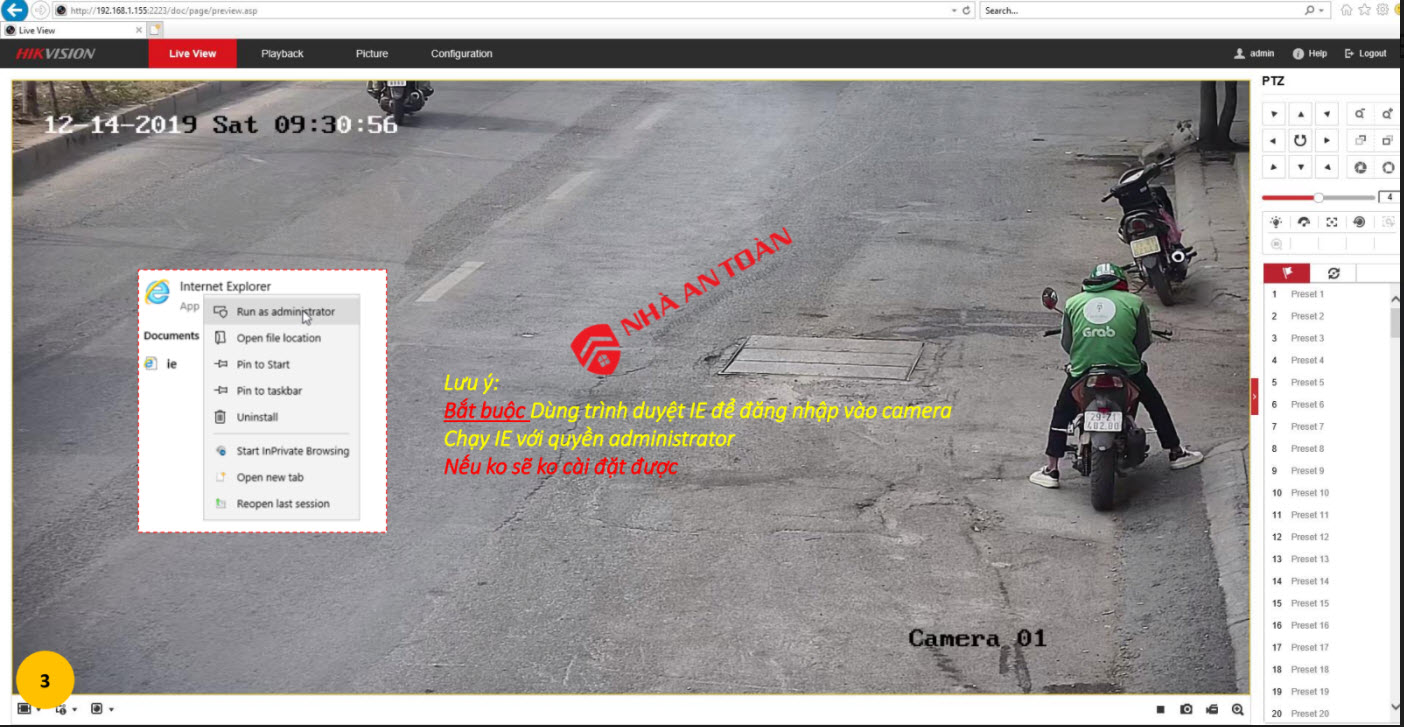Start recording with the video recorder icon
Image resolution: width=1404 pixels, height=727 pixels.
tap(1212, 709)
